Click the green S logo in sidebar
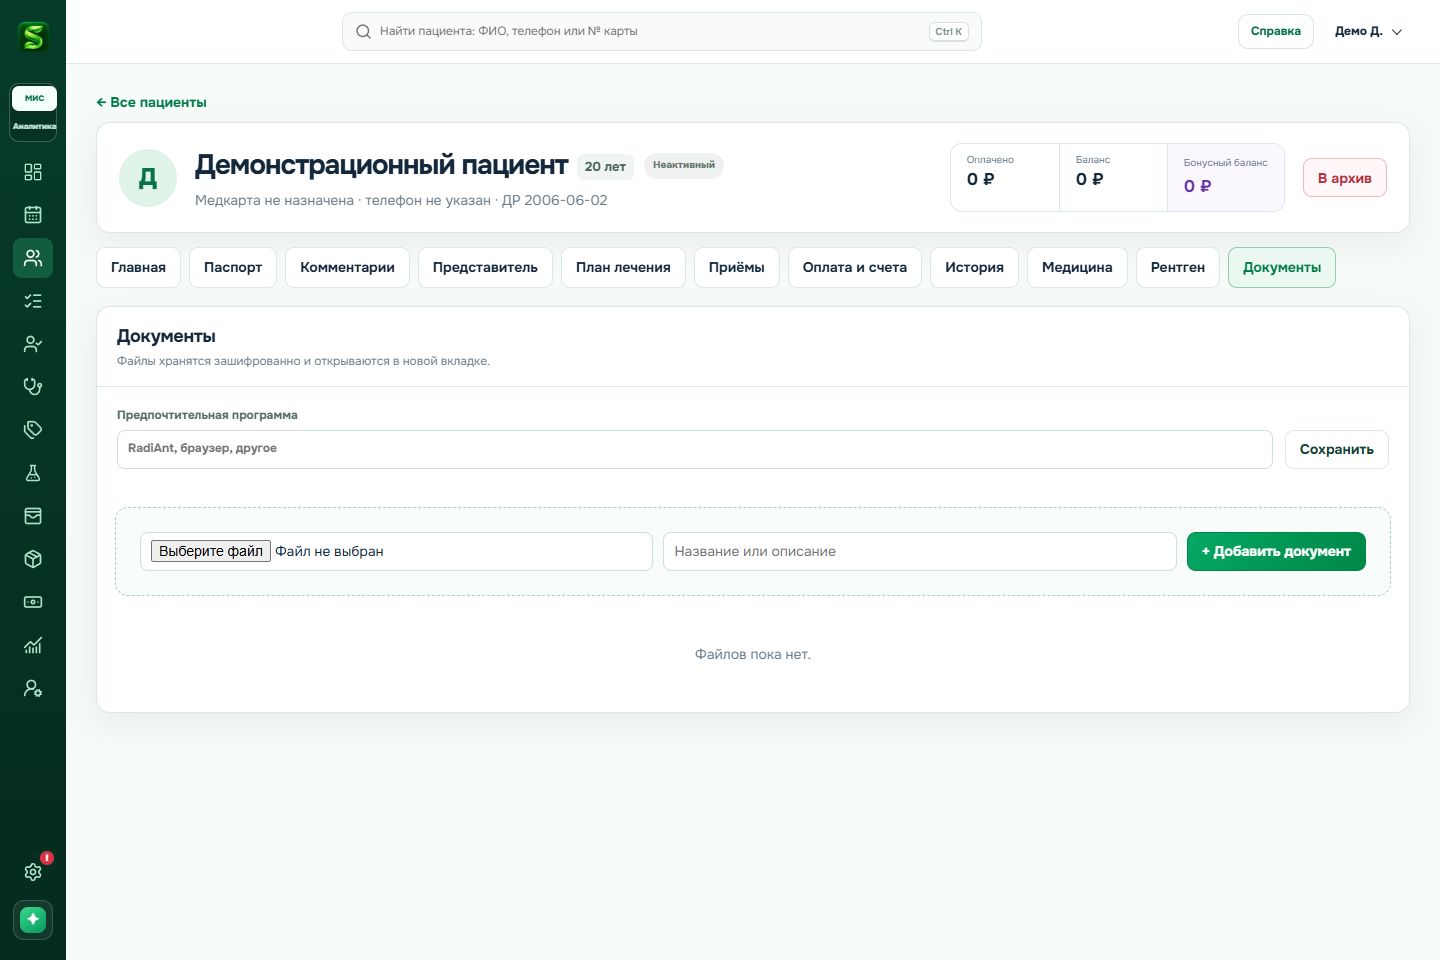Image resolution: width=1440 pixels, height=960 pixels. click(x=33, y=37)
